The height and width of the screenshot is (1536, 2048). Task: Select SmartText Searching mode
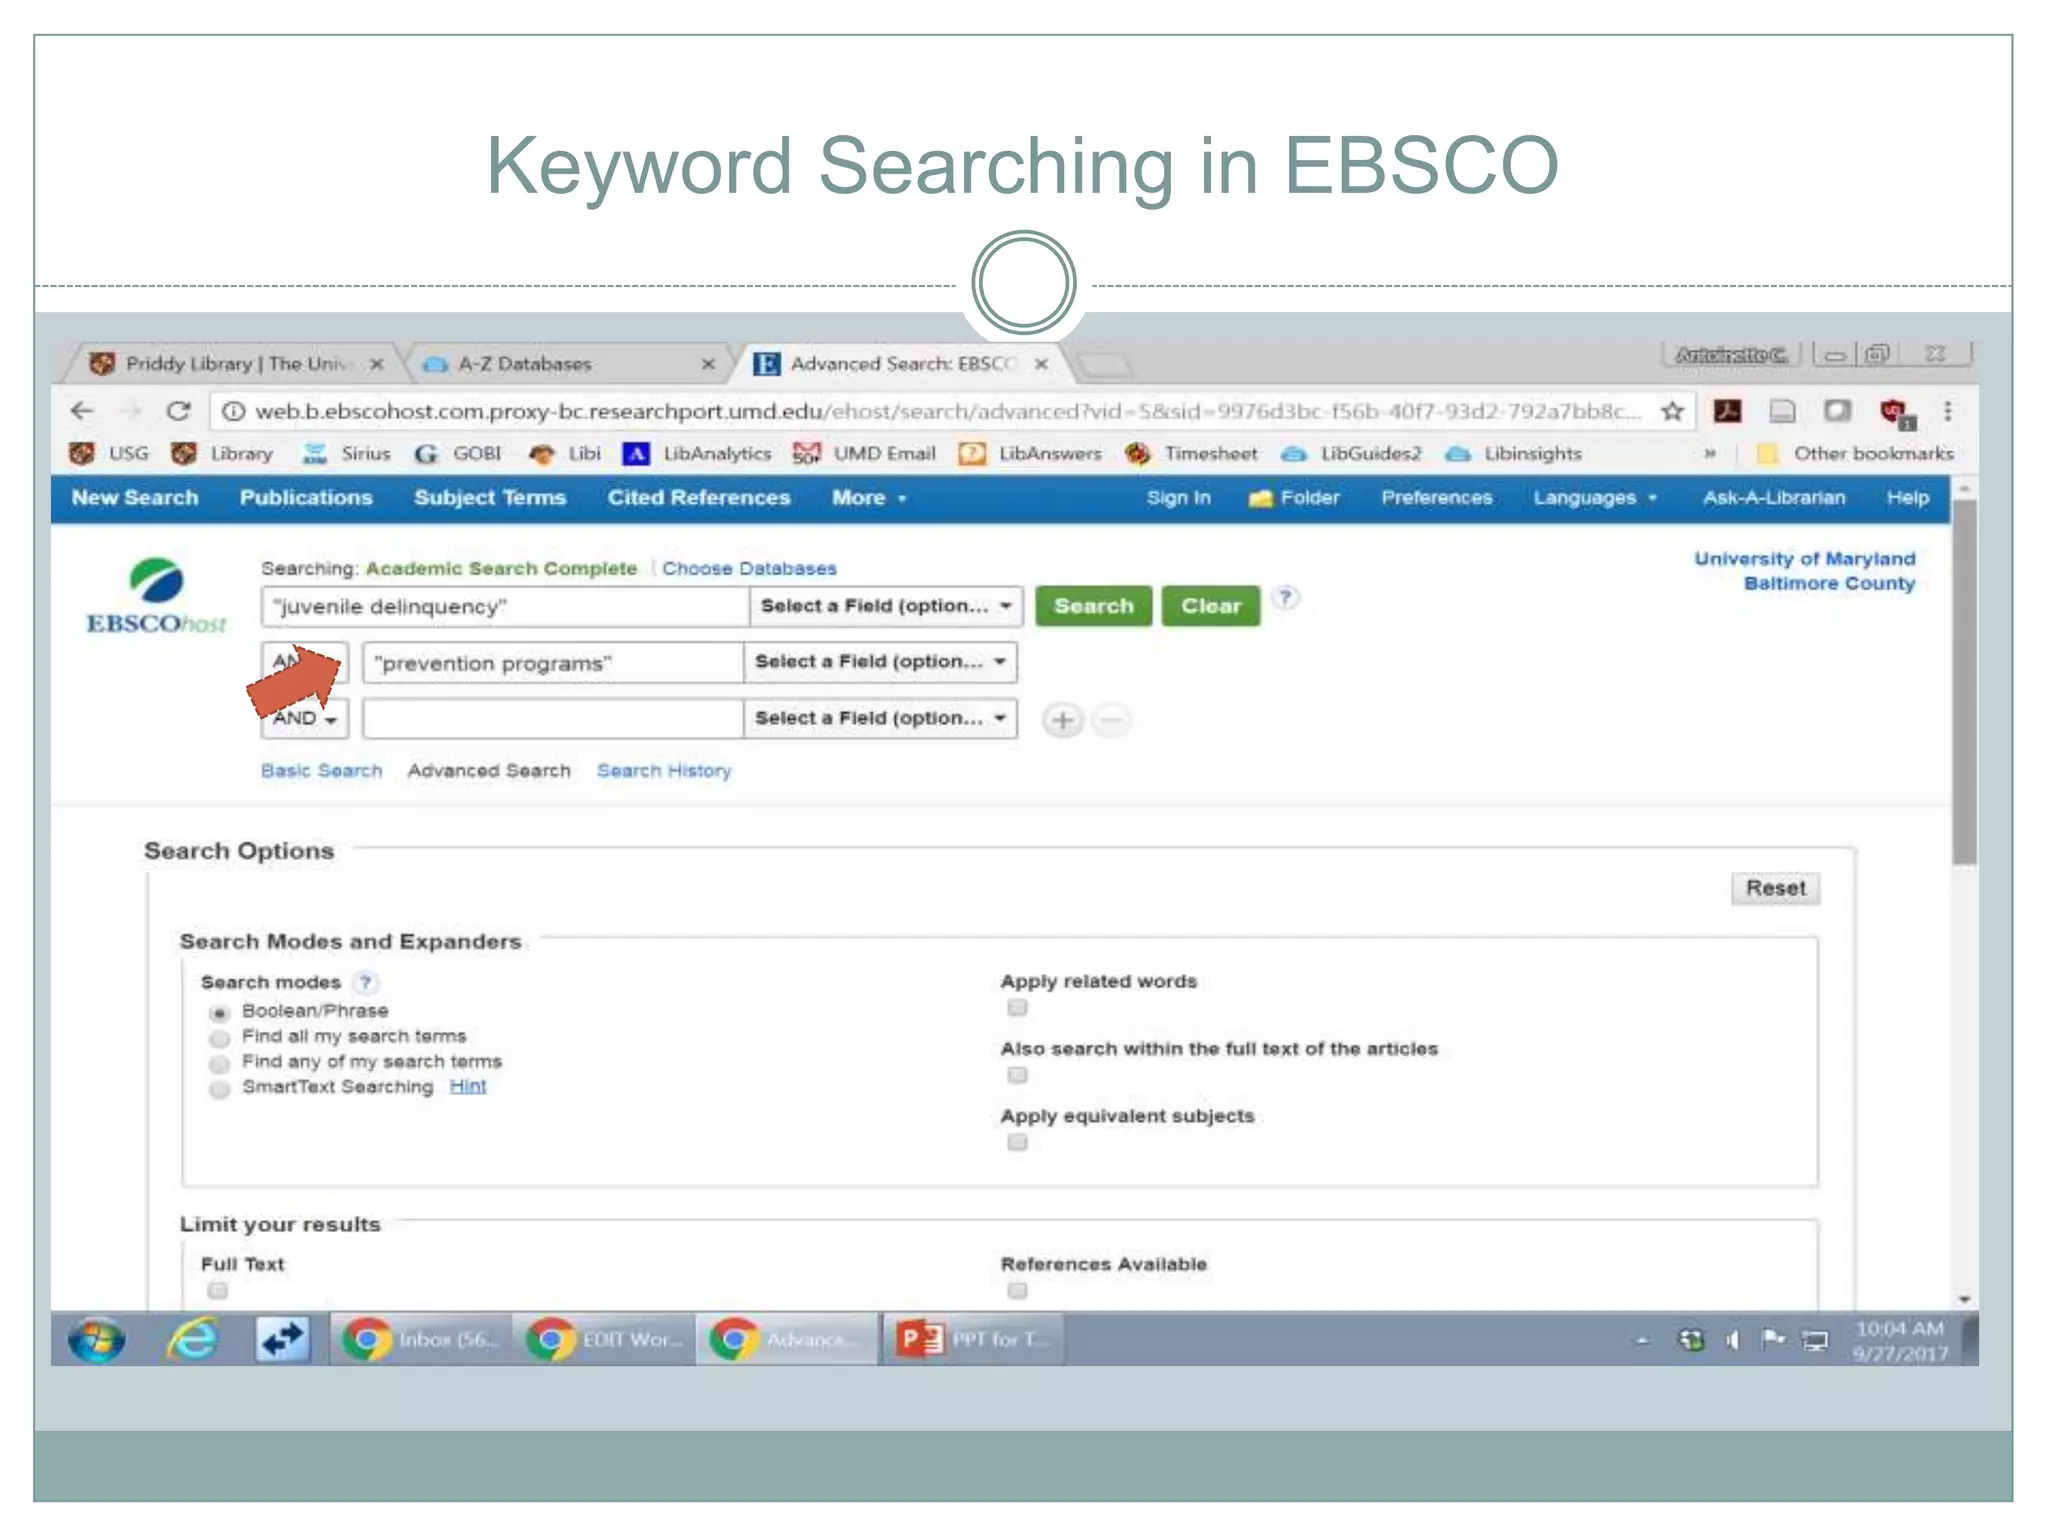pyautogui.click(x=219, y=1089)
